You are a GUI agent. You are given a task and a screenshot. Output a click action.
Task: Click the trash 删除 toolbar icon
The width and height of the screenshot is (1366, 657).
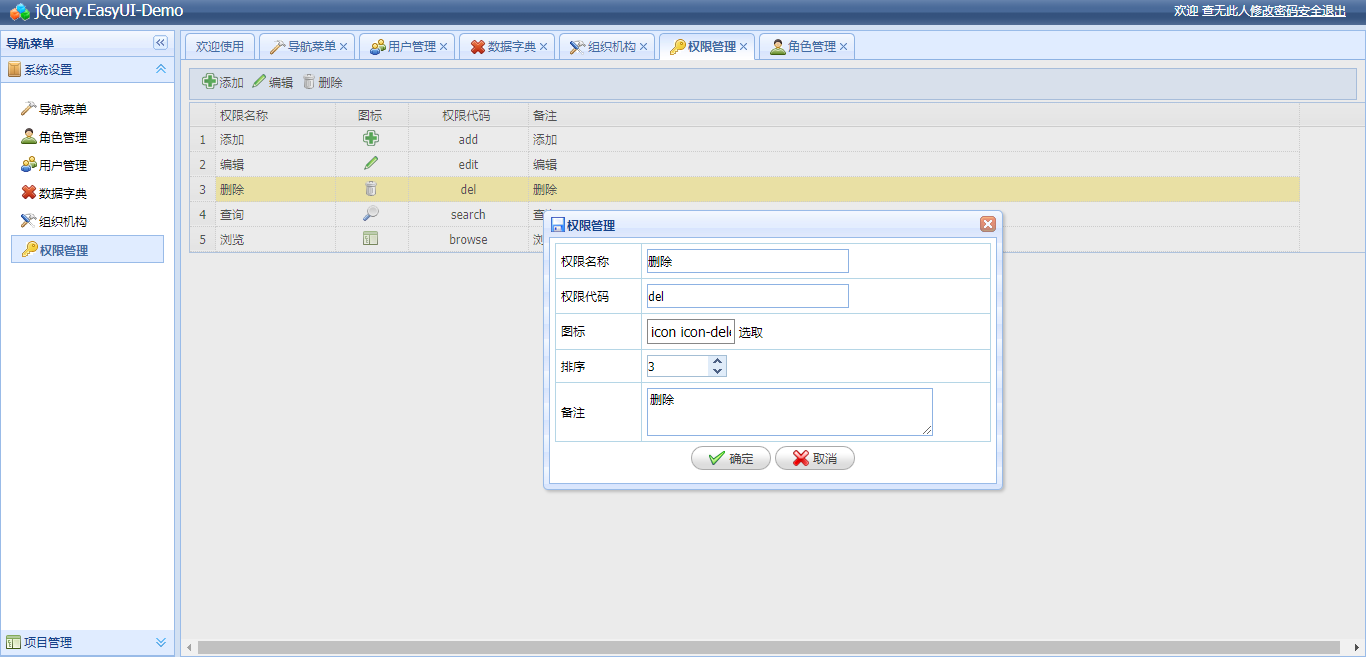[x=309, y=82]
